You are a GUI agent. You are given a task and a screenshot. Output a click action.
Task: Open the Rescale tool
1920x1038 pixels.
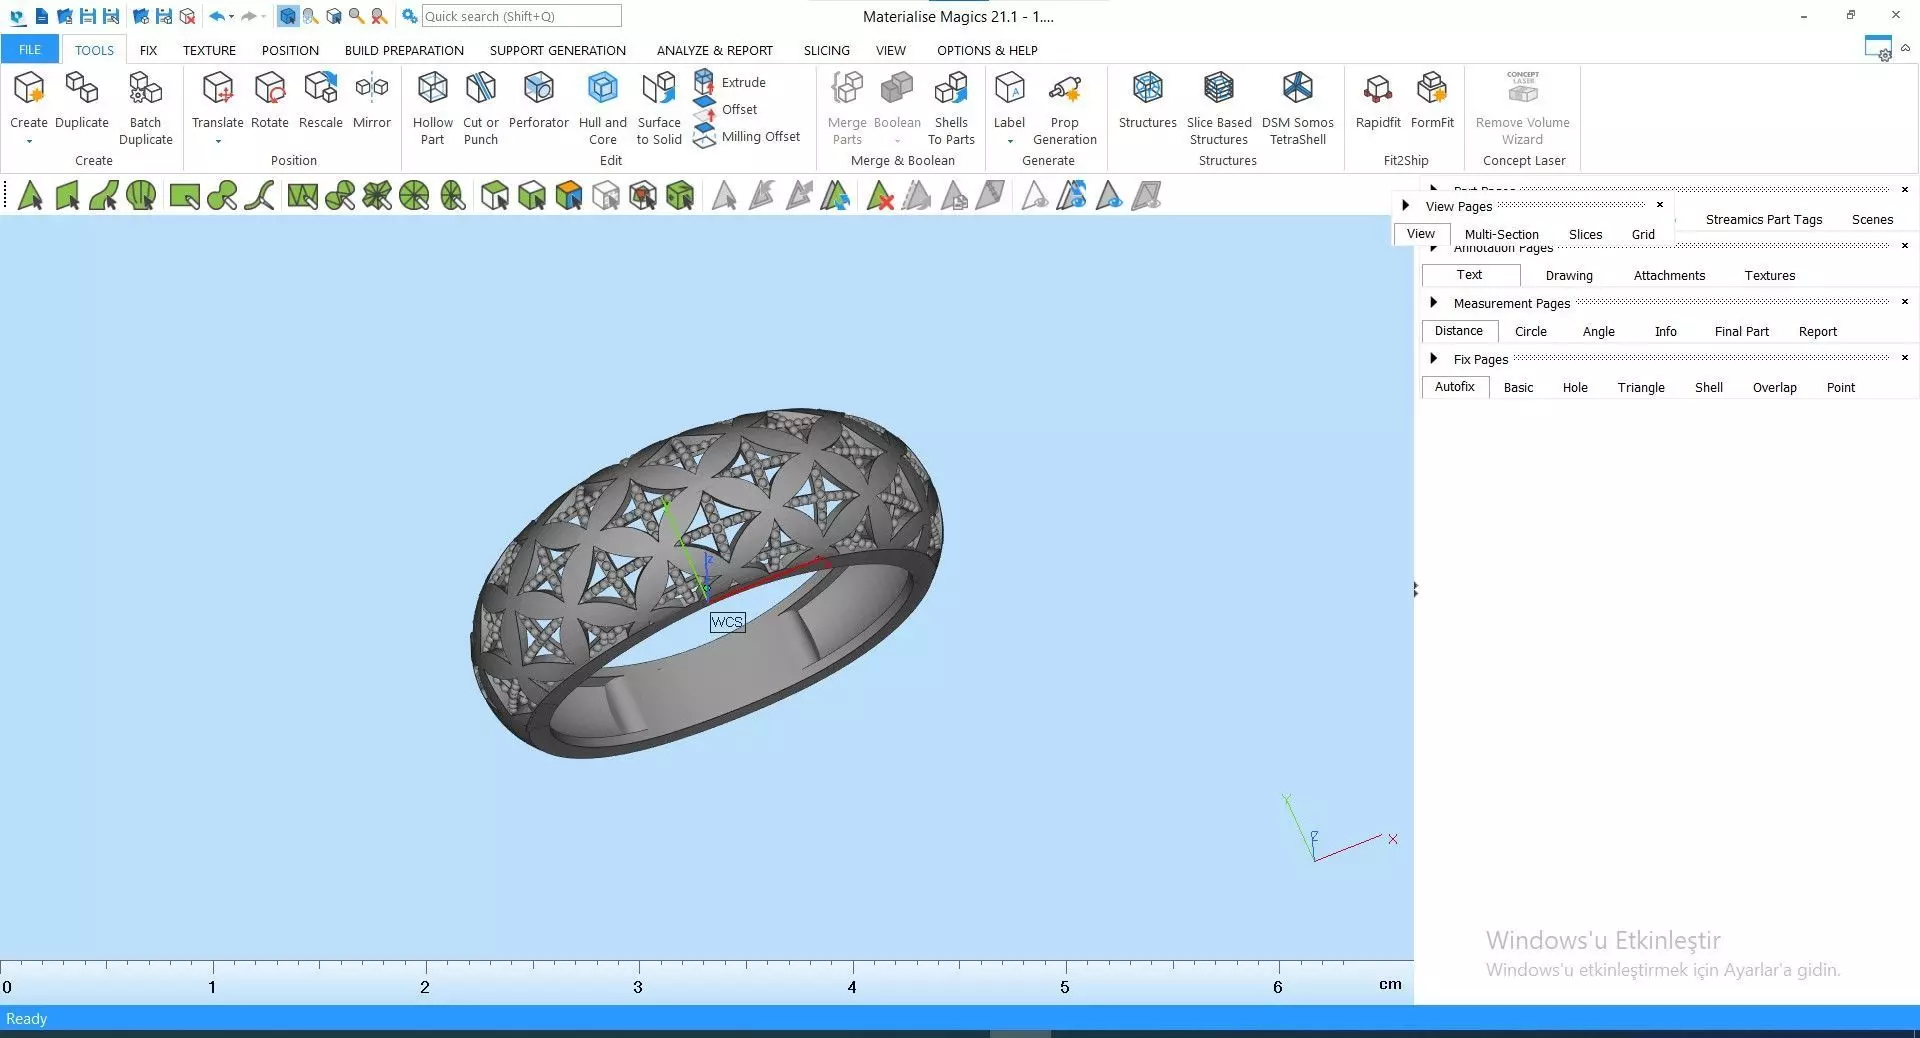(320, 100)
